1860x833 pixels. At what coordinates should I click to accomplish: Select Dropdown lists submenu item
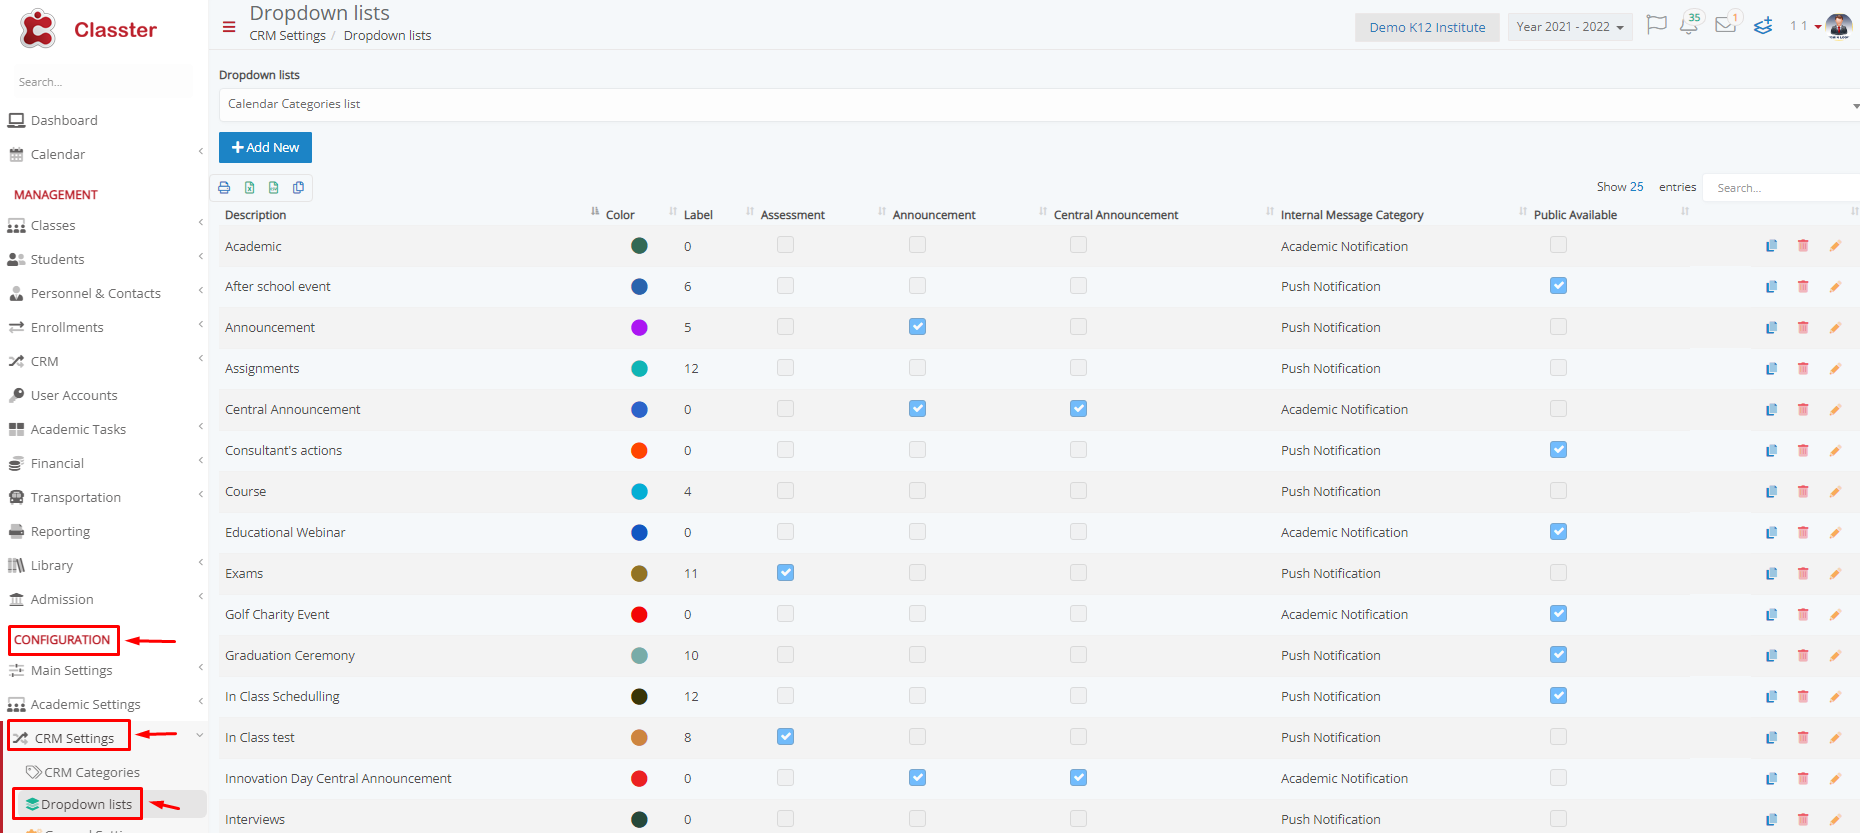pos(86,805)
